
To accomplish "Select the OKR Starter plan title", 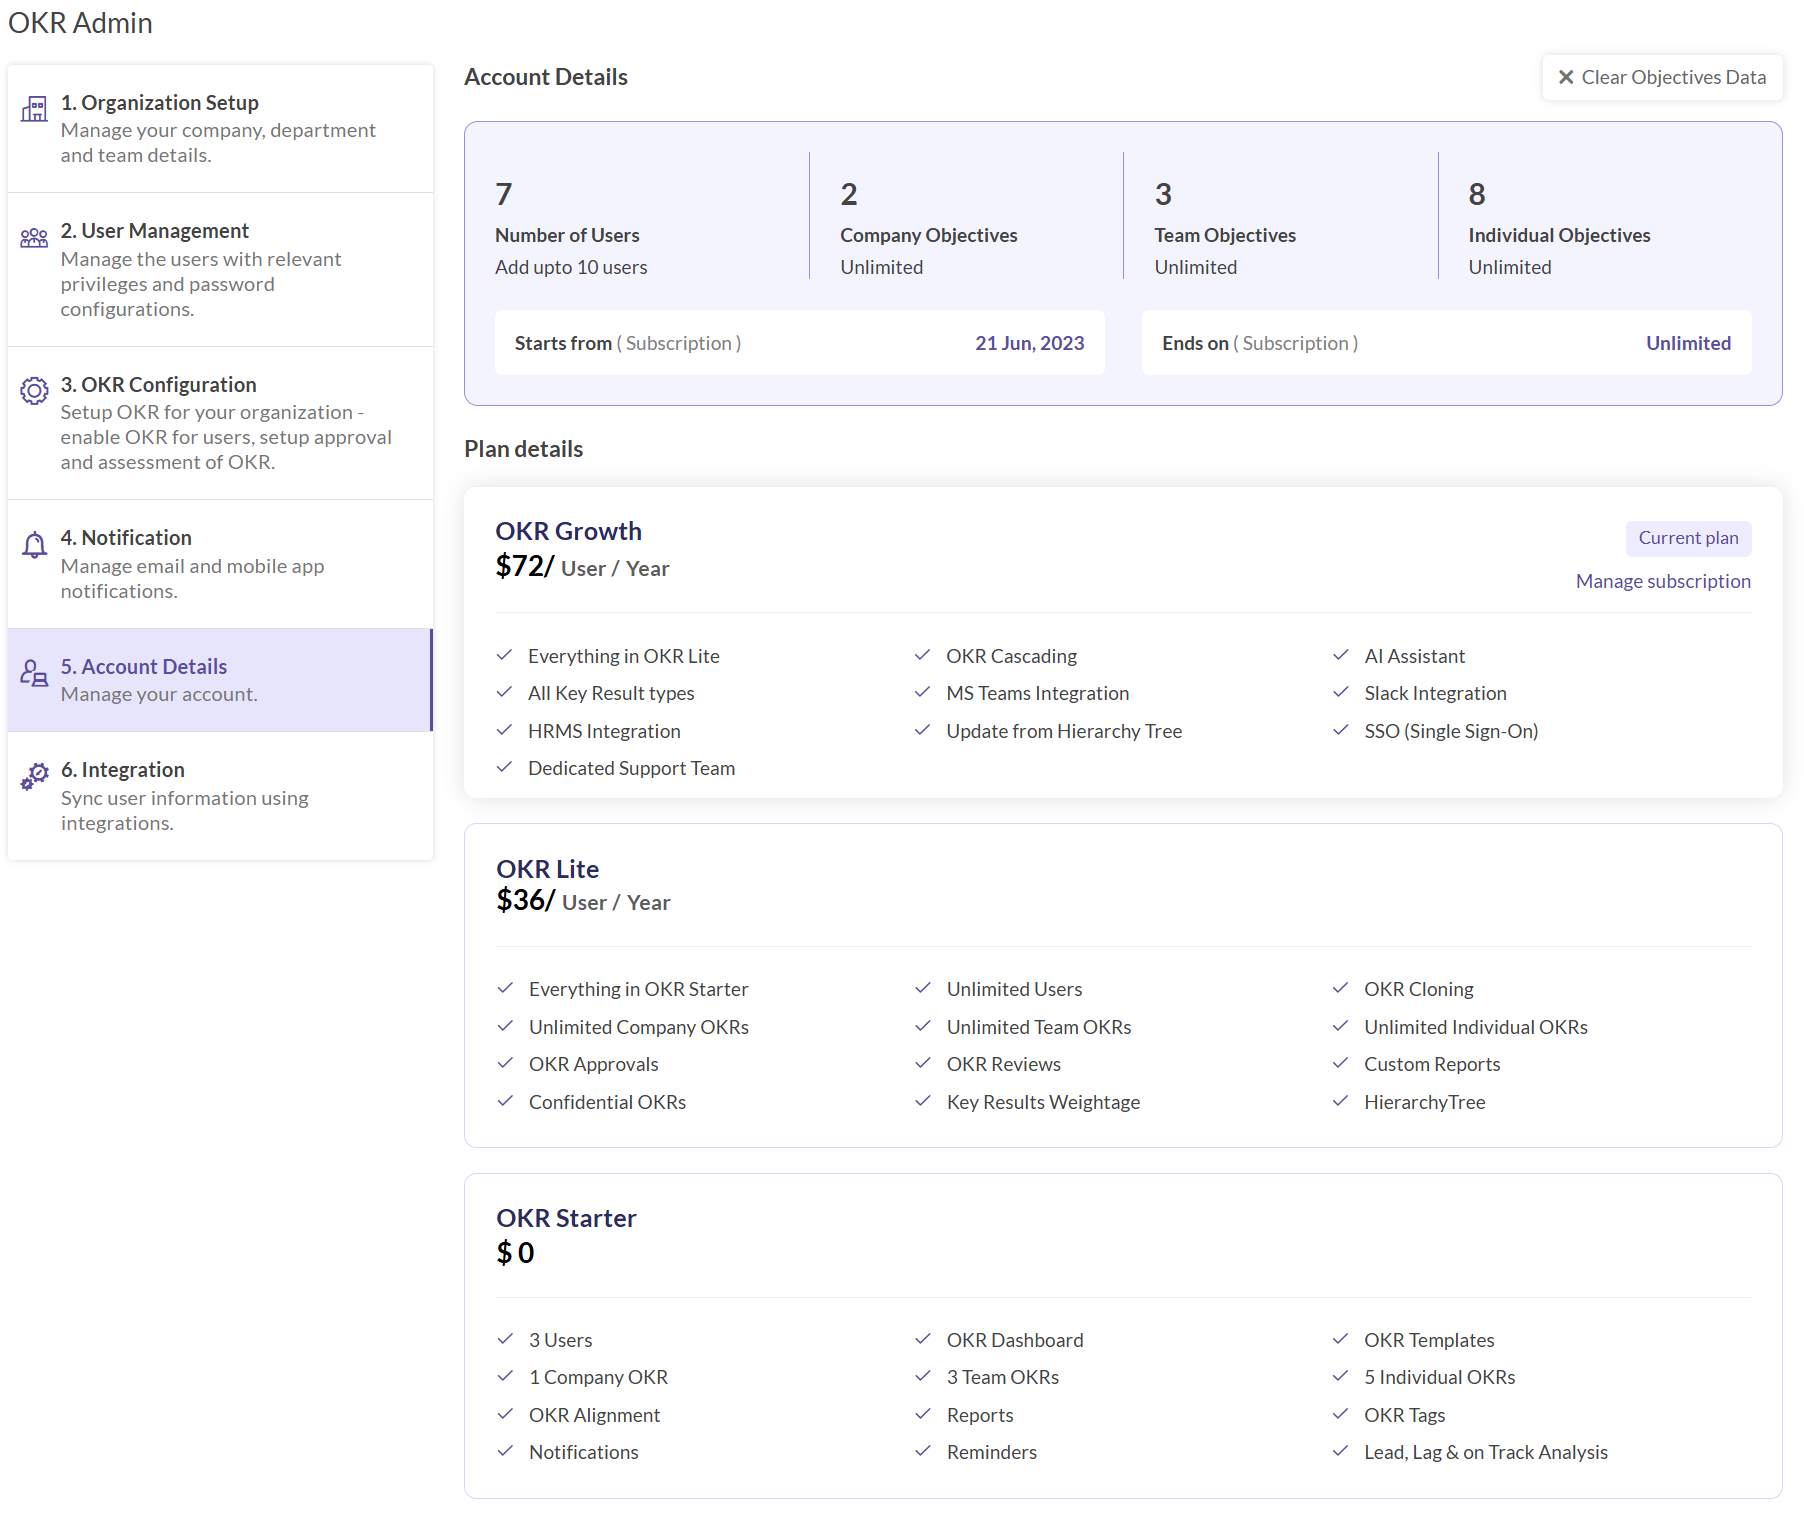I will (566, 1218).
